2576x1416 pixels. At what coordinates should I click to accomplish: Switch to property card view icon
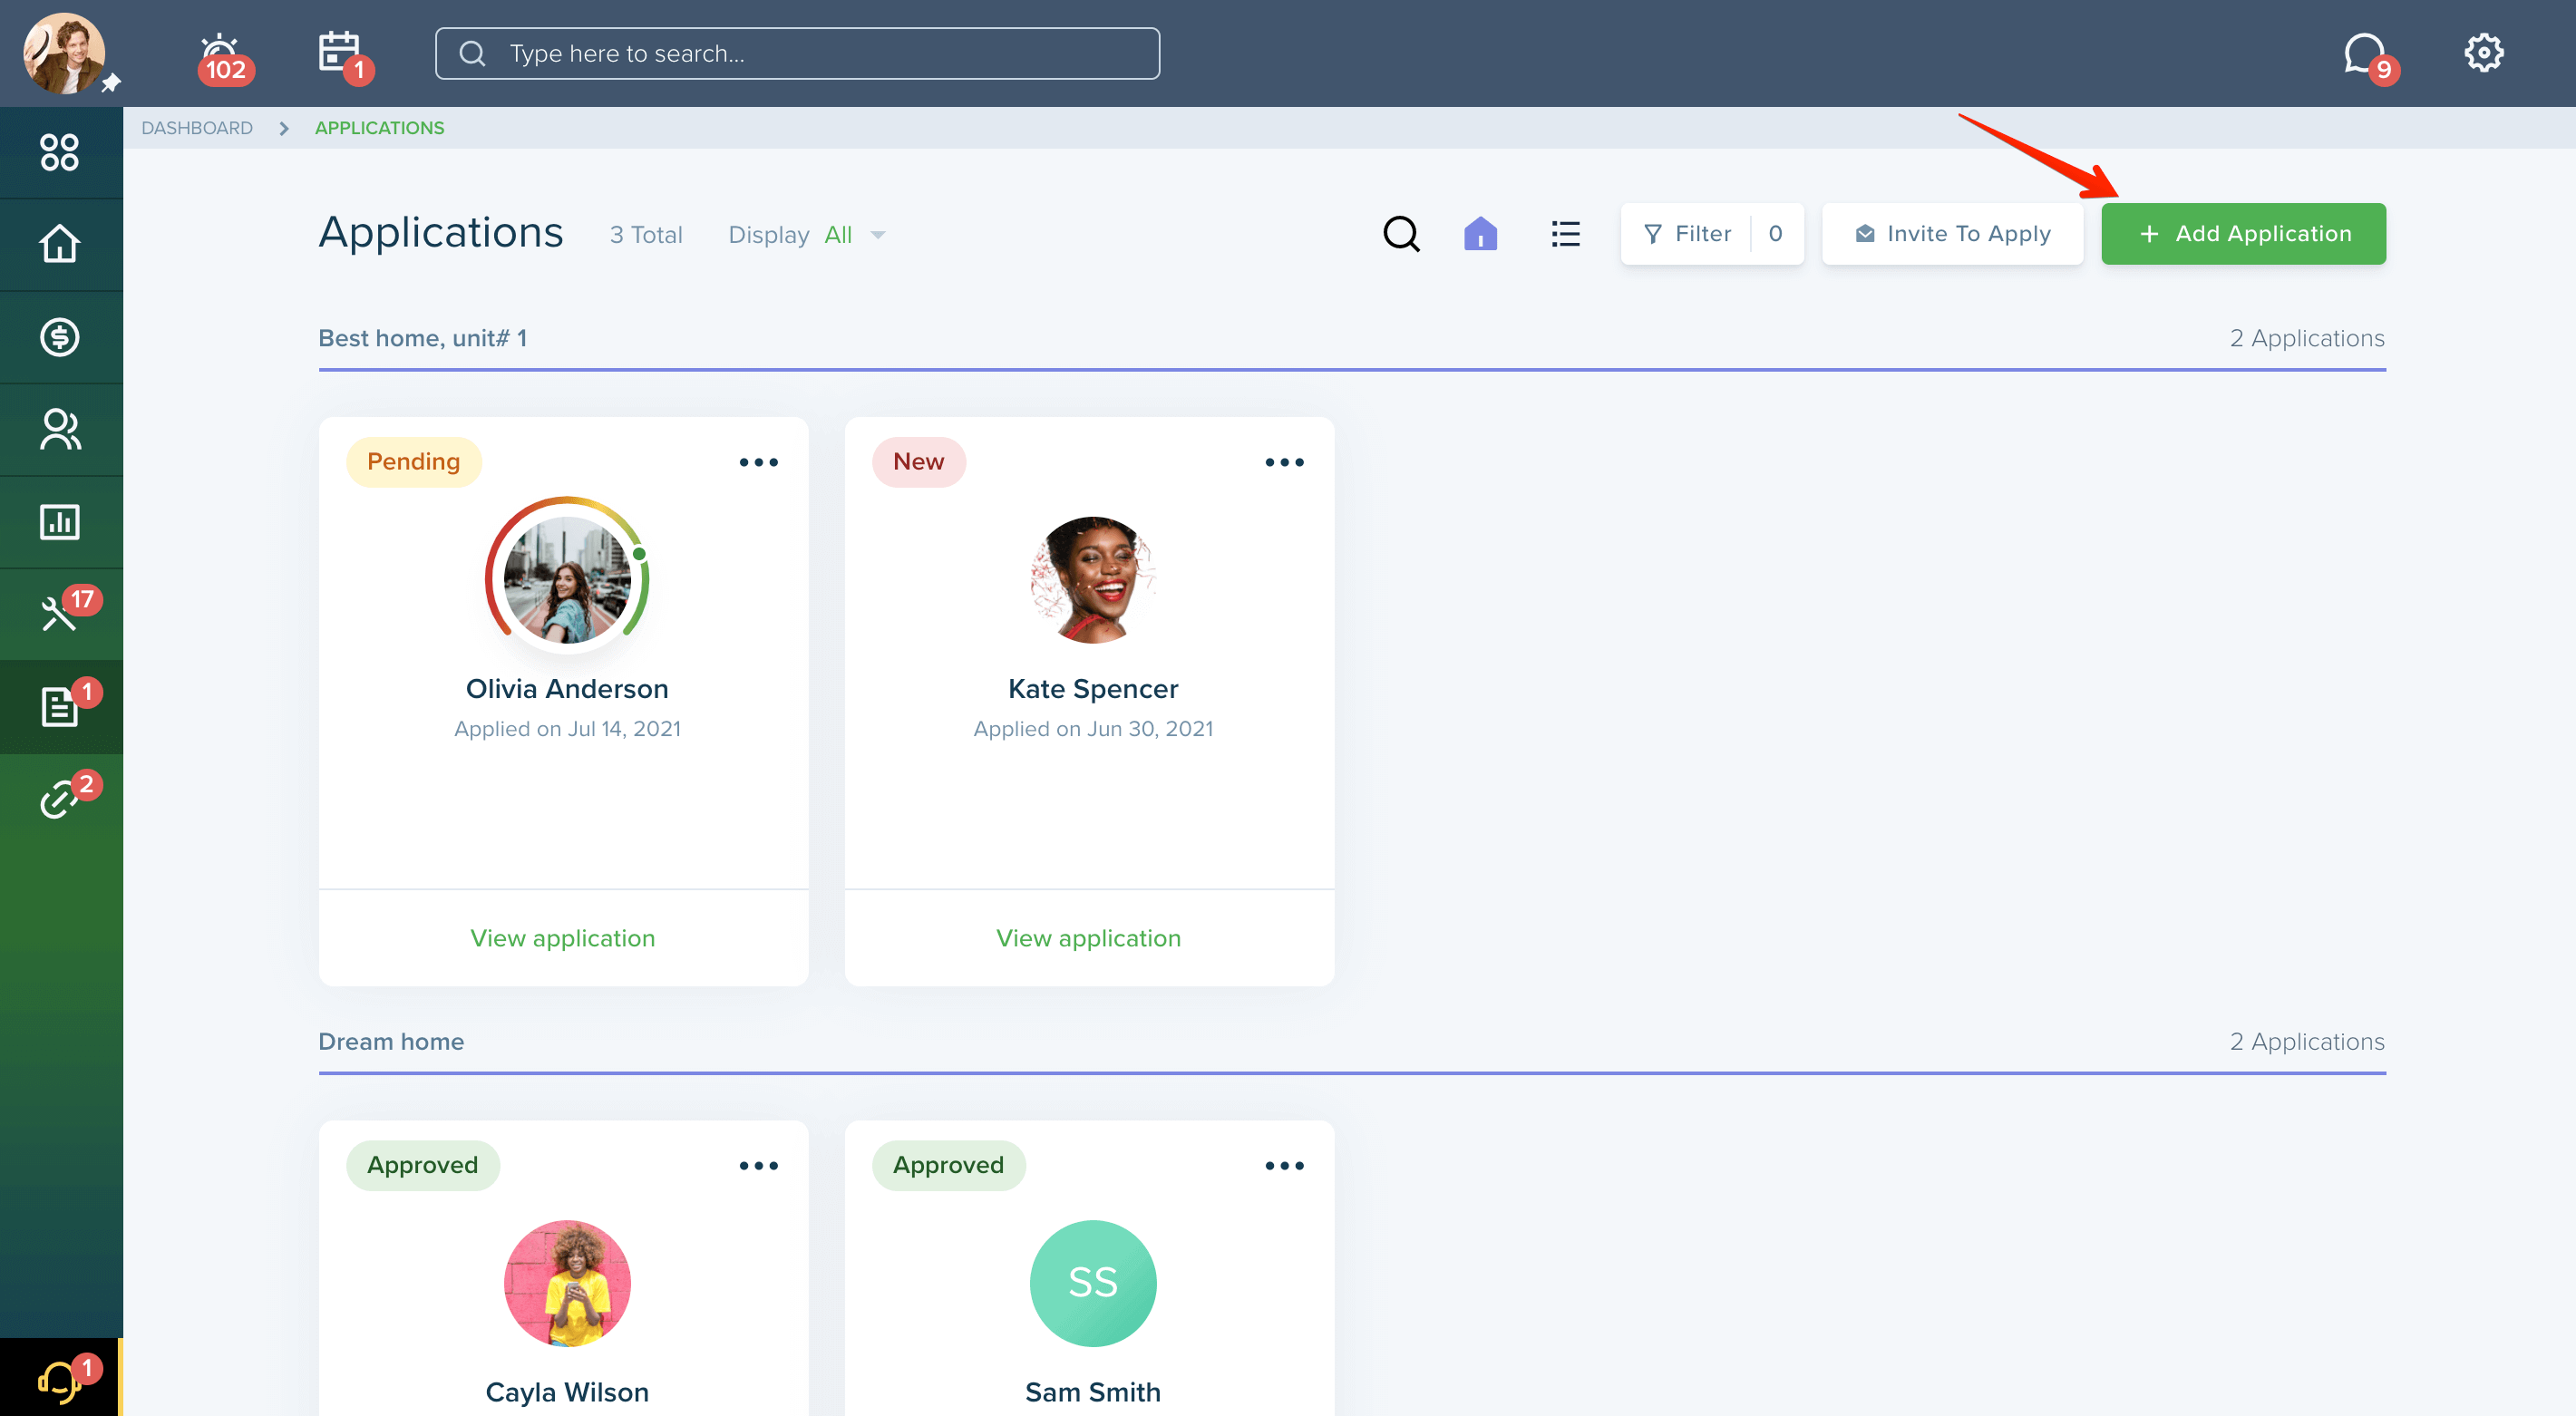[x=1480, y=234]
